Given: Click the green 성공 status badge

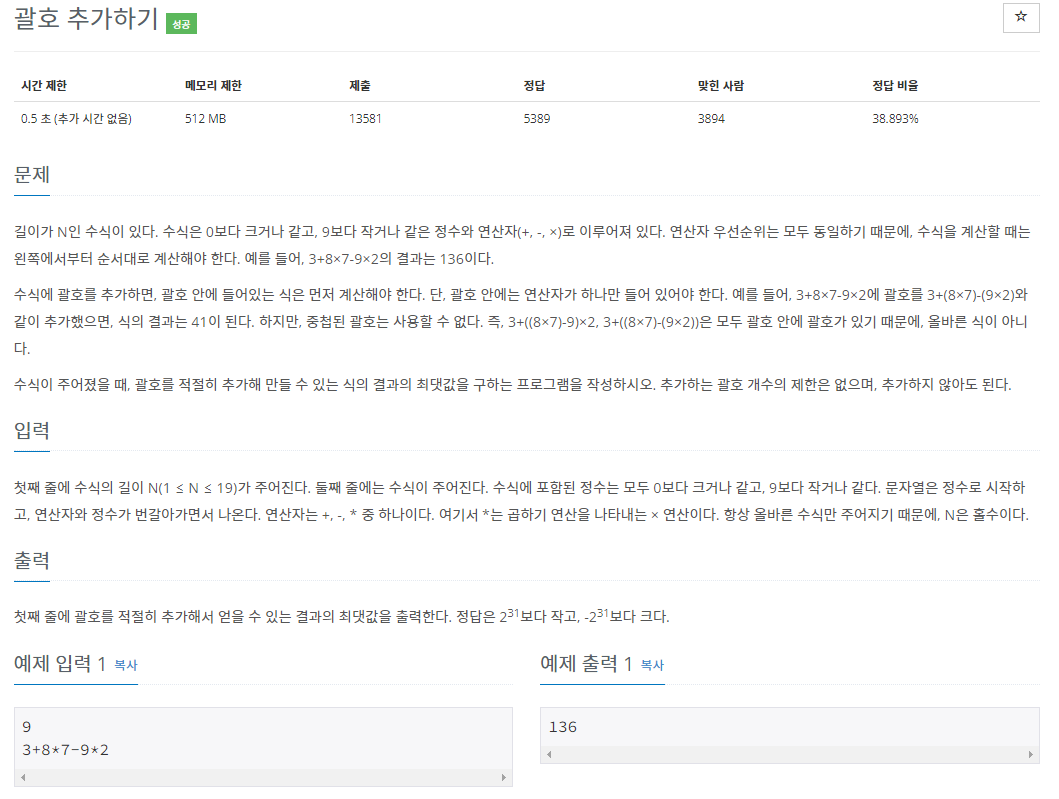Looking at the screenshot, I should 181,24.
